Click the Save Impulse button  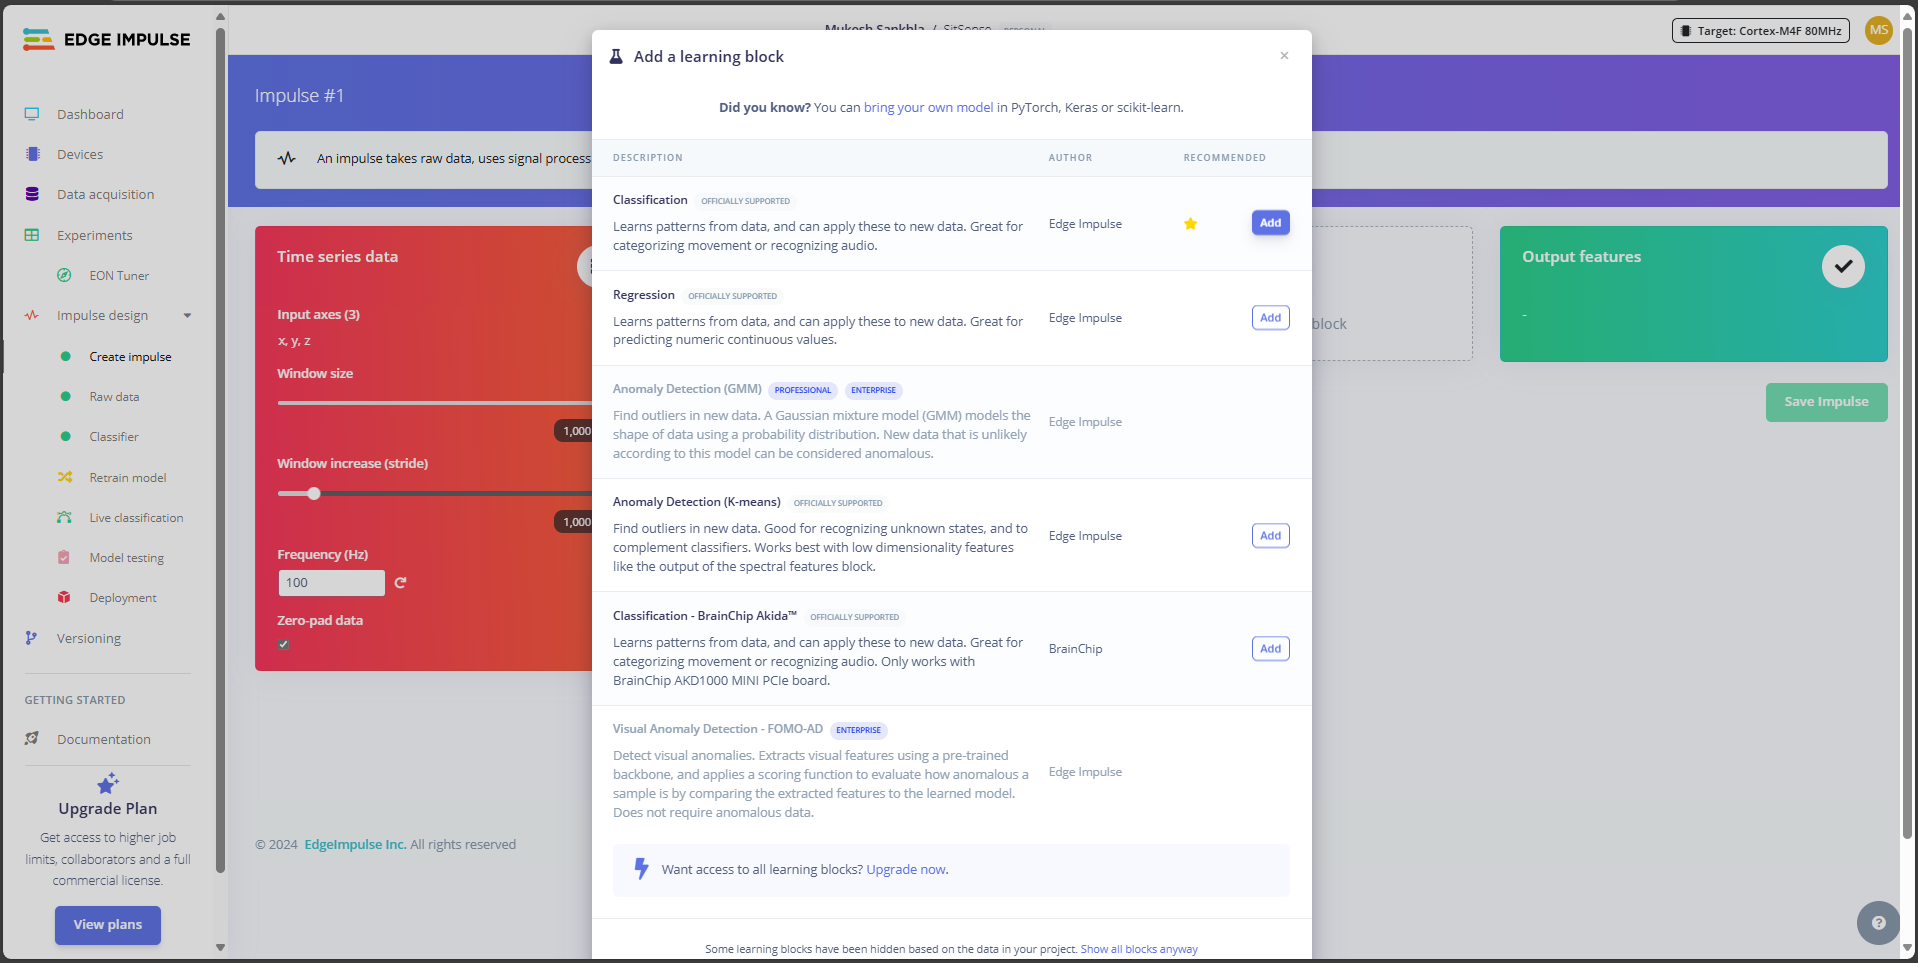1826,402
